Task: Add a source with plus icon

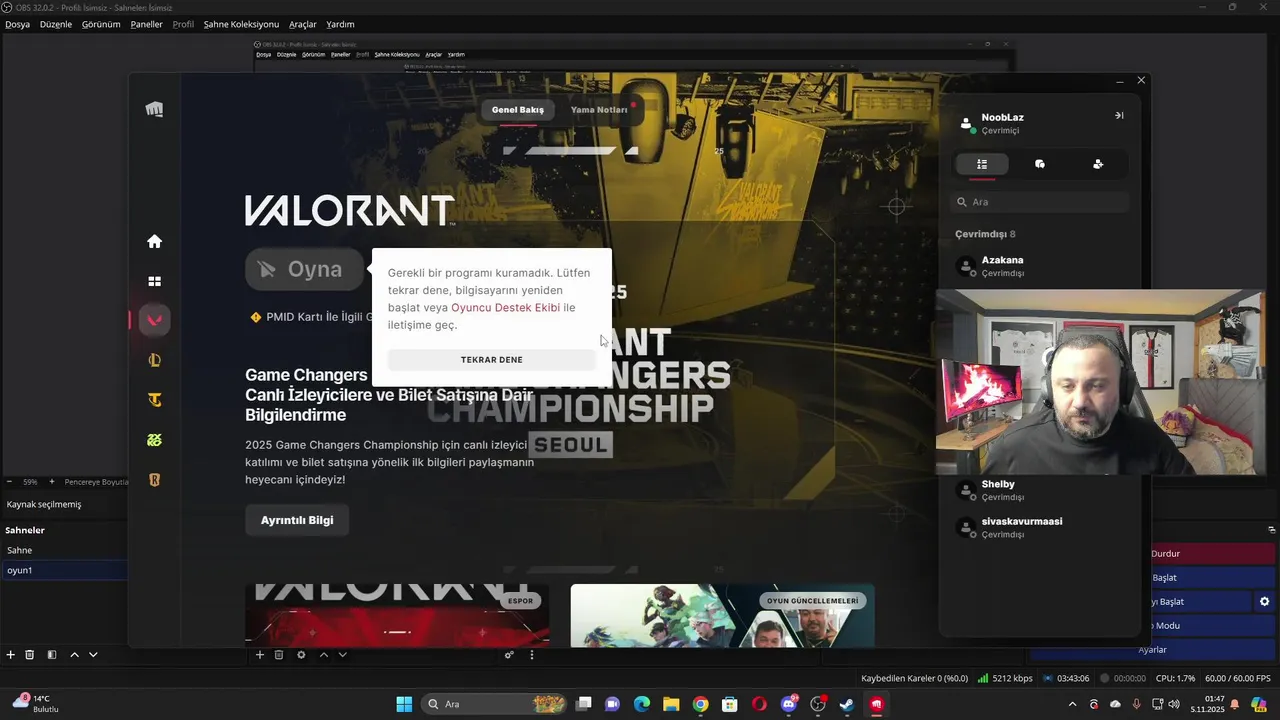Action: (260, 655)
